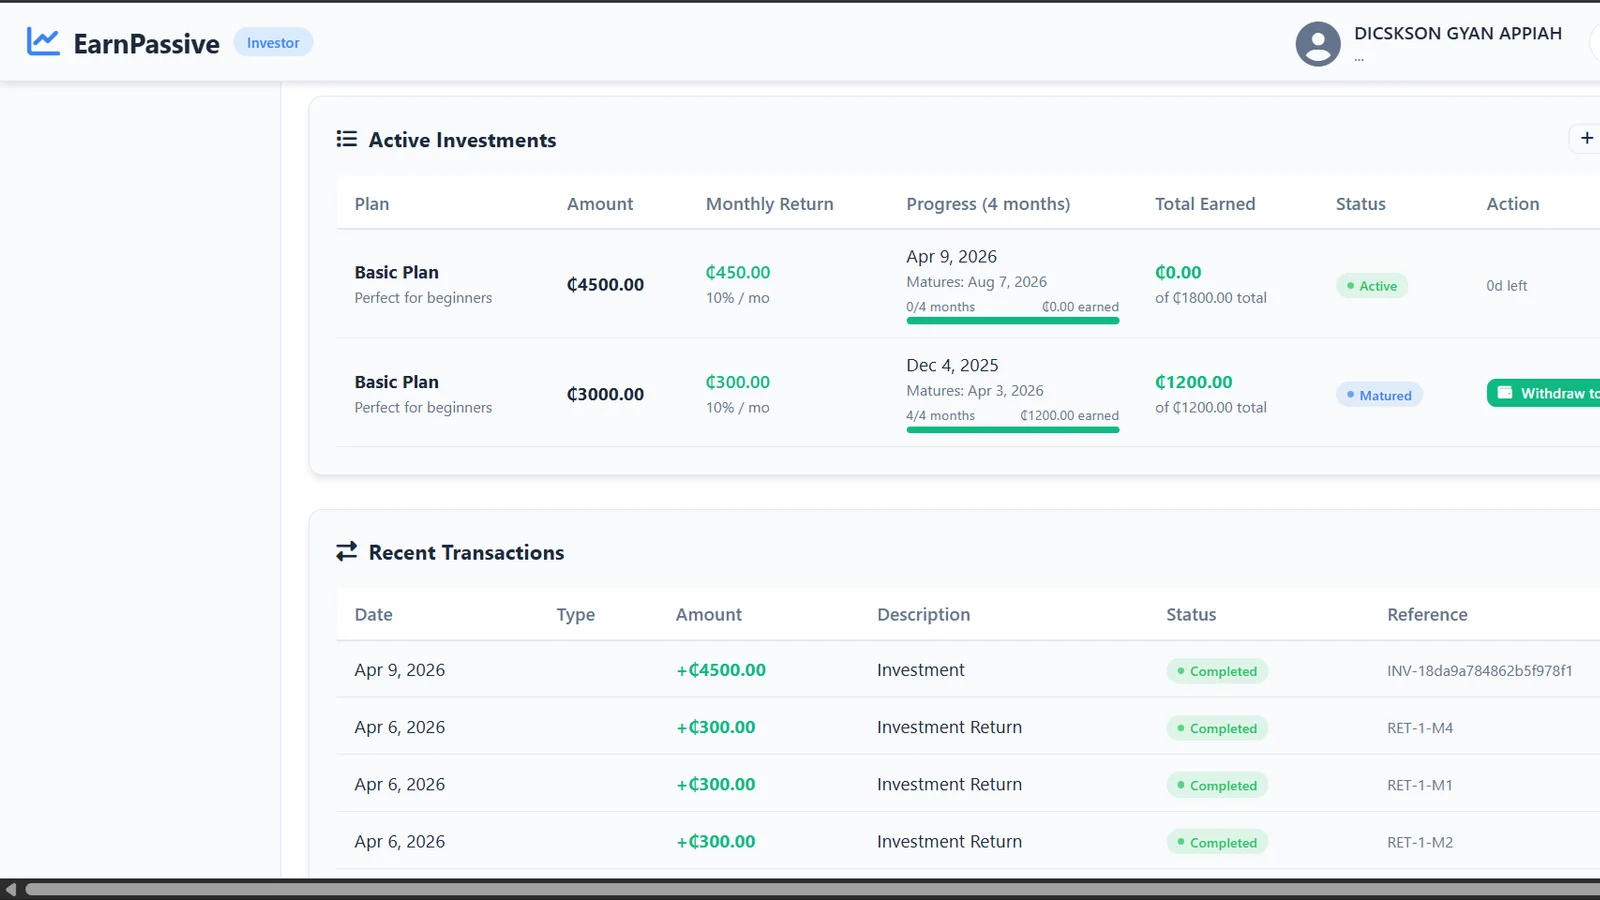Click the Description column header
1600x900 pixels.
coord(923,615)
